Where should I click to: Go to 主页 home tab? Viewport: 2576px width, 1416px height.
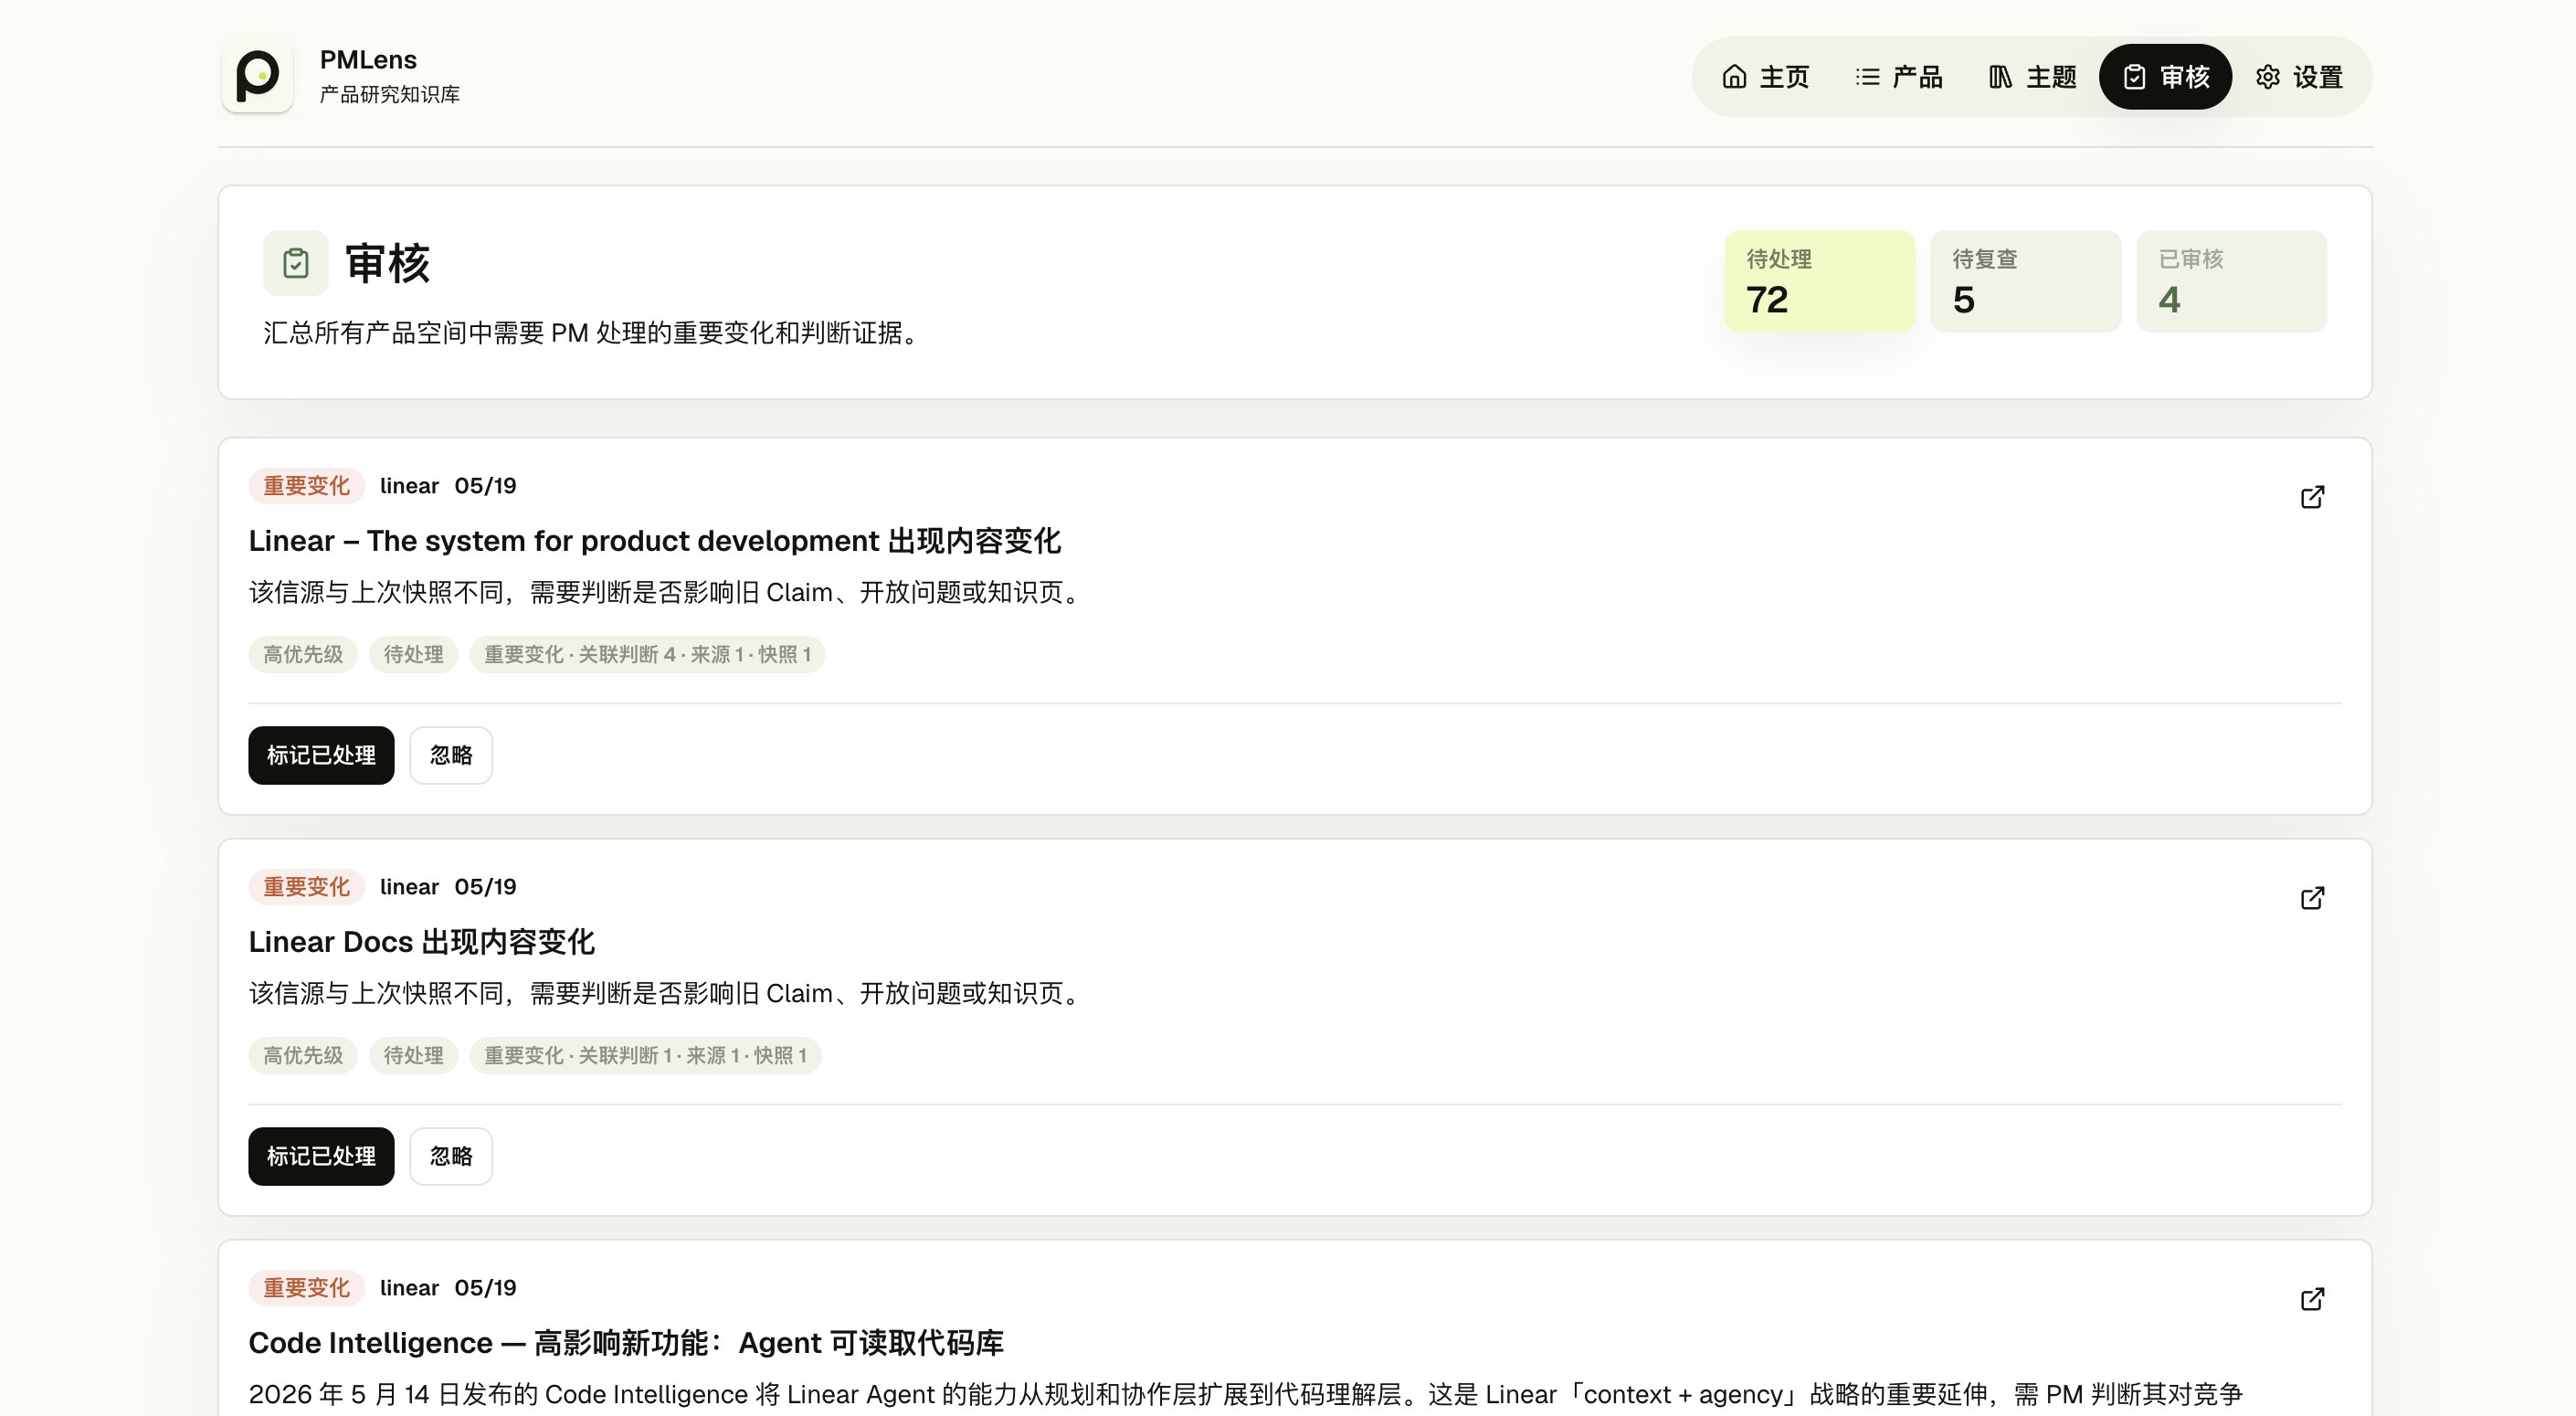[1765, 77]
